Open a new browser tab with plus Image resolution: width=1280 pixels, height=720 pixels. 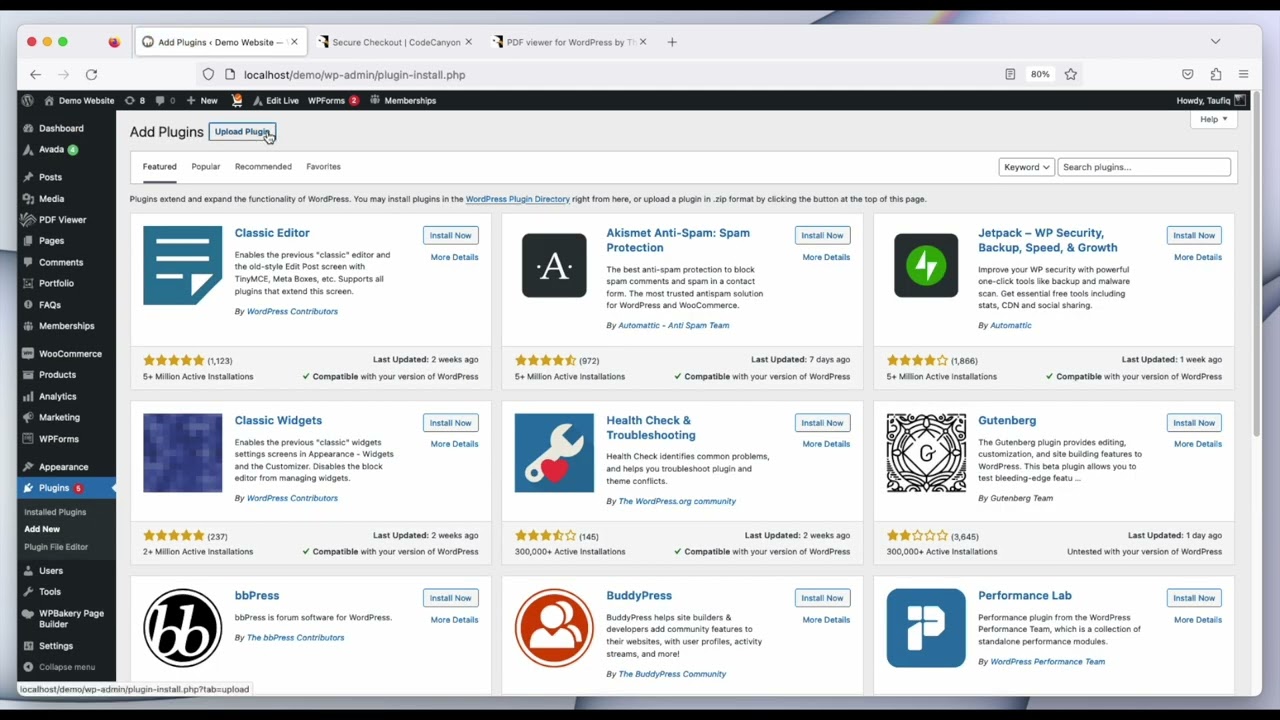click(x=672, y=42)
